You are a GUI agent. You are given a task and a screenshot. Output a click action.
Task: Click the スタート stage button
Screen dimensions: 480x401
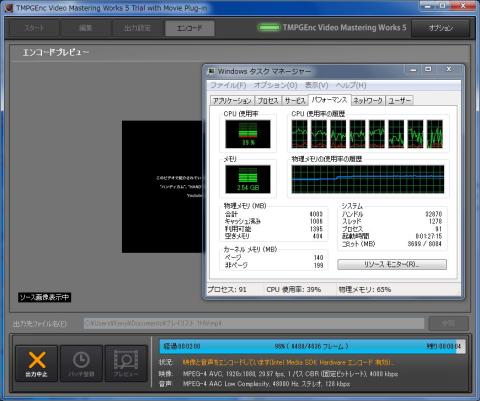point(34,28)
